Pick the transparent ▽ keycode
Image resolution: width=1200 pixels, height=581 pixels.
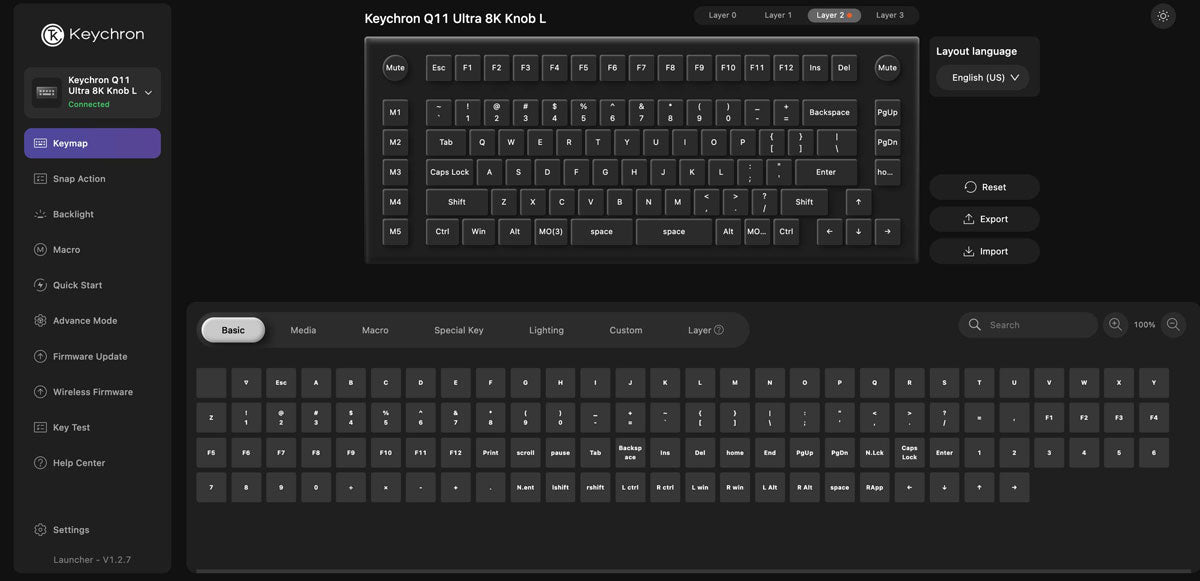(246, 383)
